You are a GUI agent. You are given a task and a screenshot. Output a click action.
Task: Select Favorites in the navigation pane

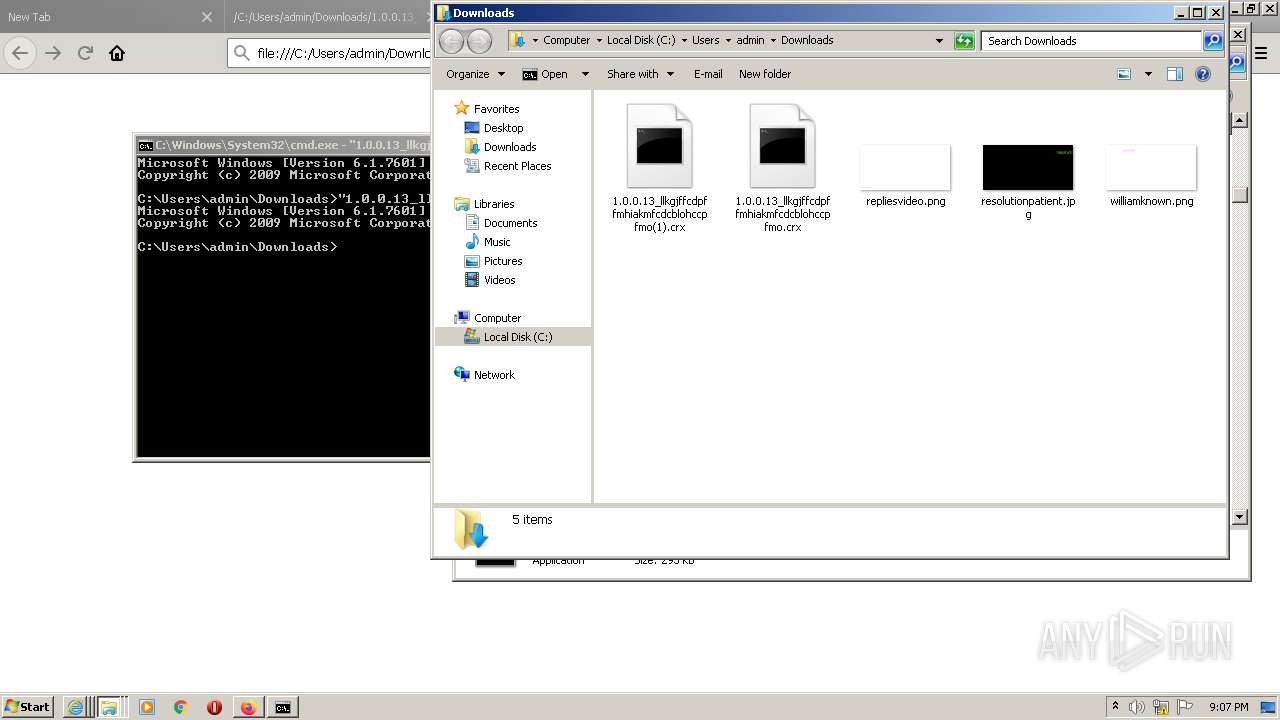click(496, 109)
